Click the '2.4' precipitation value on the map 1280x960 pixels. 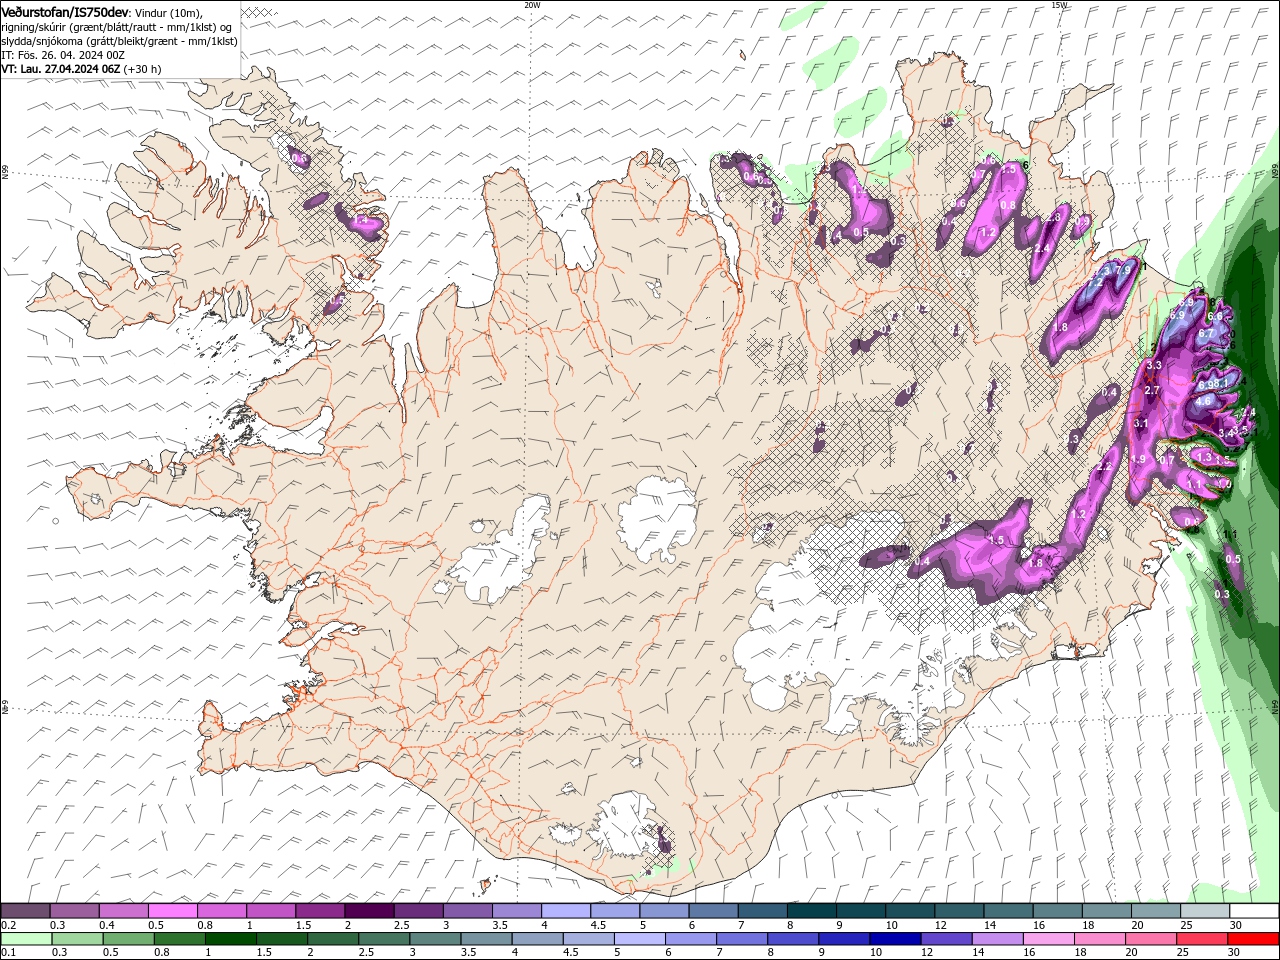1041,249
